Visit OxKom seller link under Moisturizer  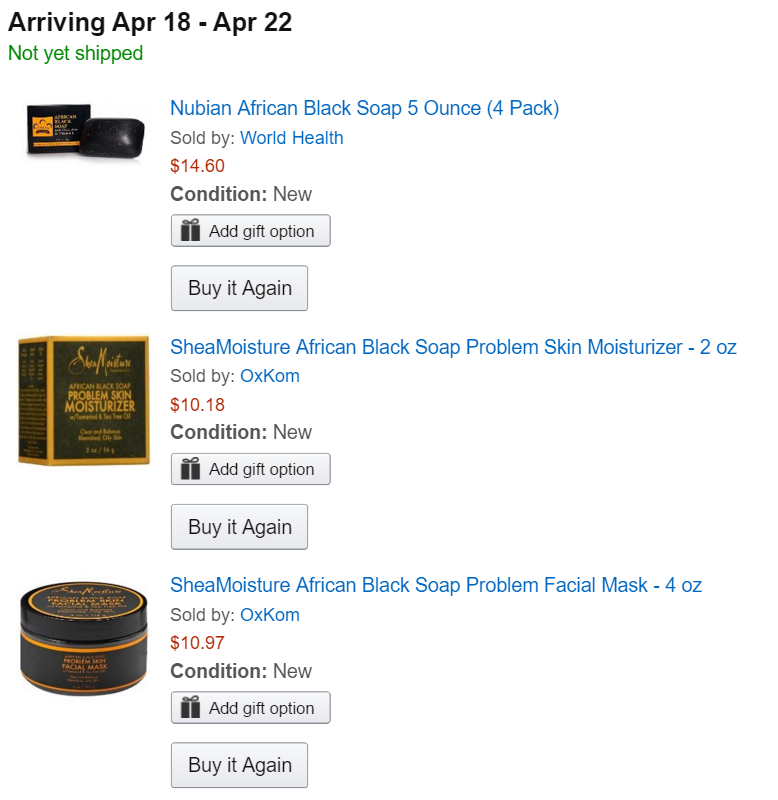pyautogui.click(x=269, y=376)
